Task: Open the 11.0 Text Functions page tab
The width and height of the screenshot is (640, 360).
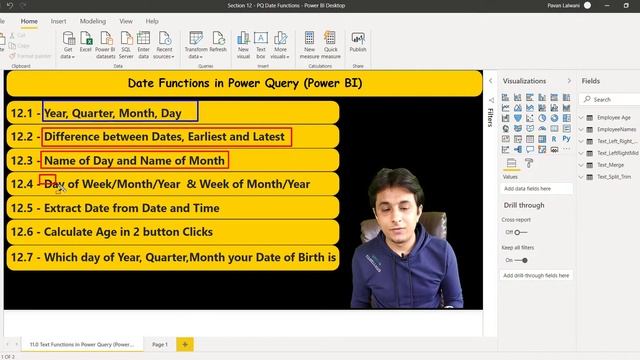Action: tap(82, 344)
